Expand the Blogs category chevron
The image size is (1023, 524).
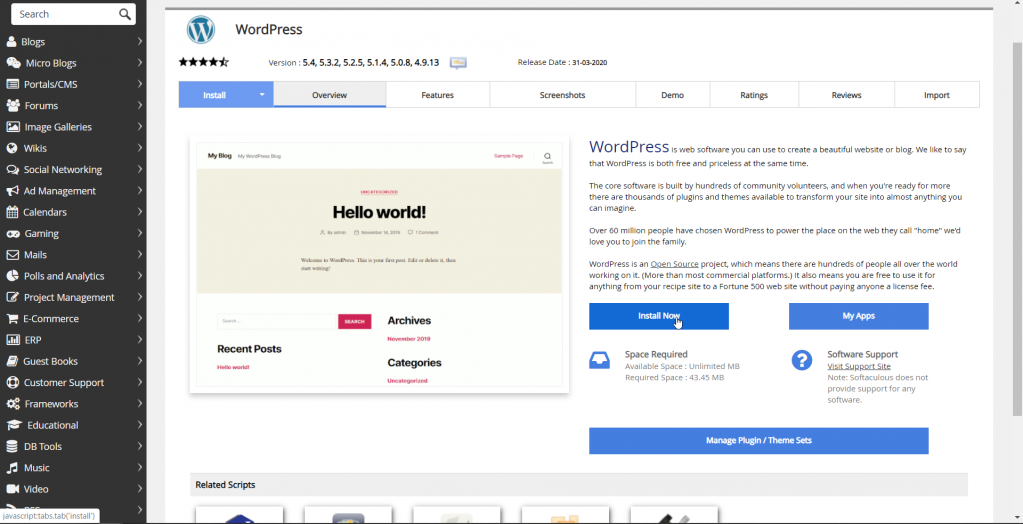(x=140, y=42)
